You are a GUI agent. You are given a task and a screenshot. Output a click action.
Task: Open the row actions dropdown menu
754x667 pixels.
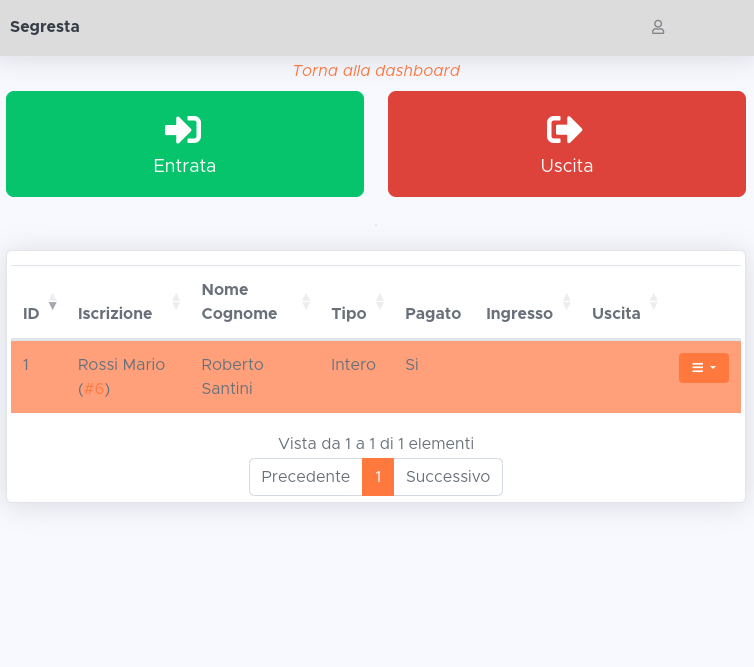pyautogui.click(x=703, y=368)
